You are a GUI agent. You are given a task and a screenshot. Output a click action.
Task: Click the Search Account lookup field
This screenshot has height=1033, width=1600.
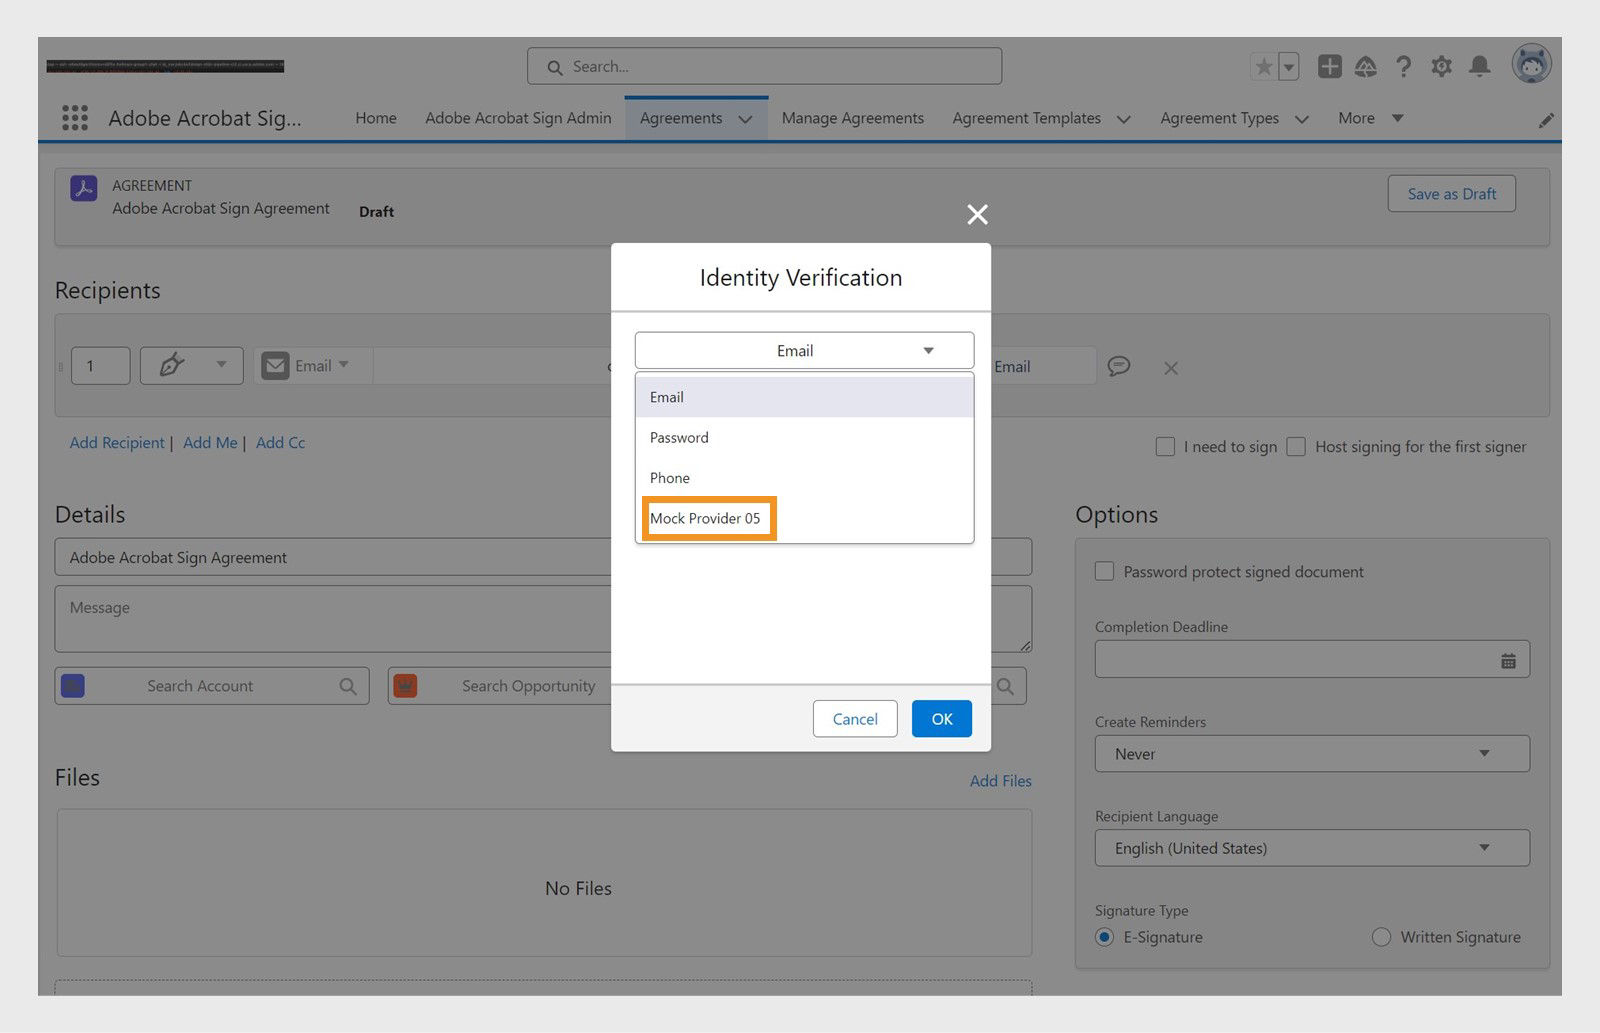pos(212,686)
